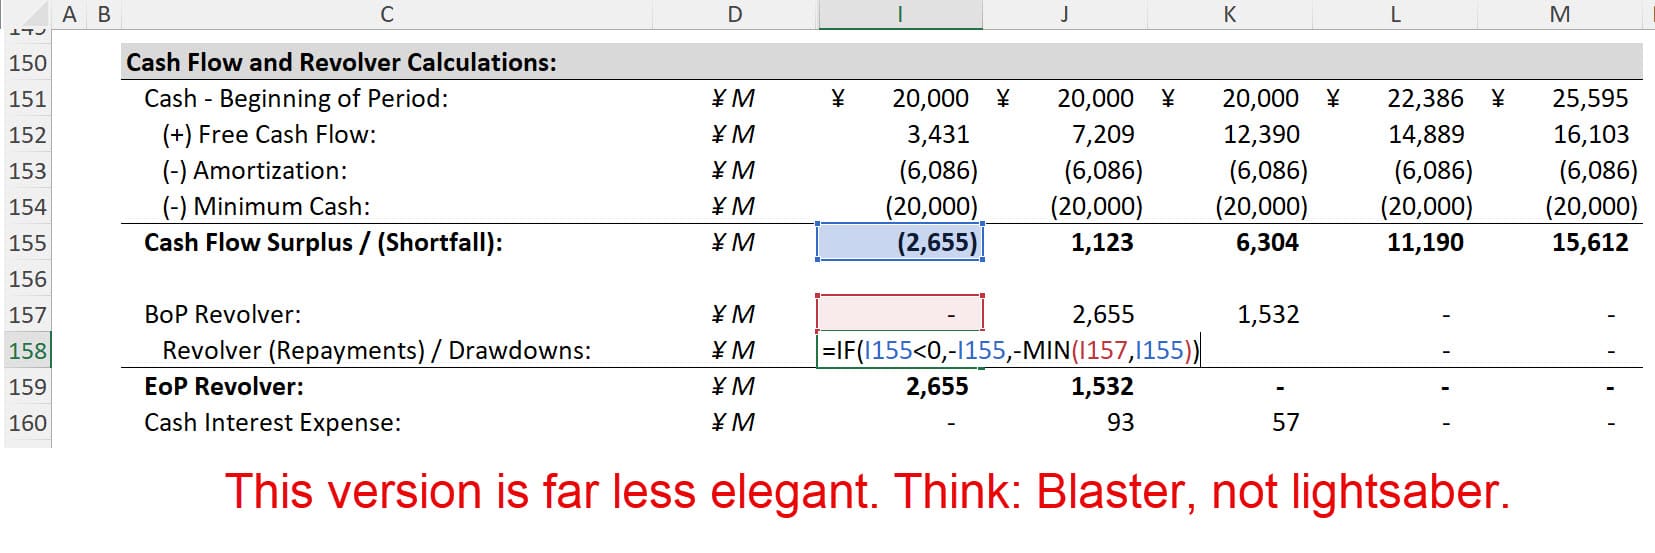
Task: Click ¥M units cell in row 151
Action: tap(733, 98)
